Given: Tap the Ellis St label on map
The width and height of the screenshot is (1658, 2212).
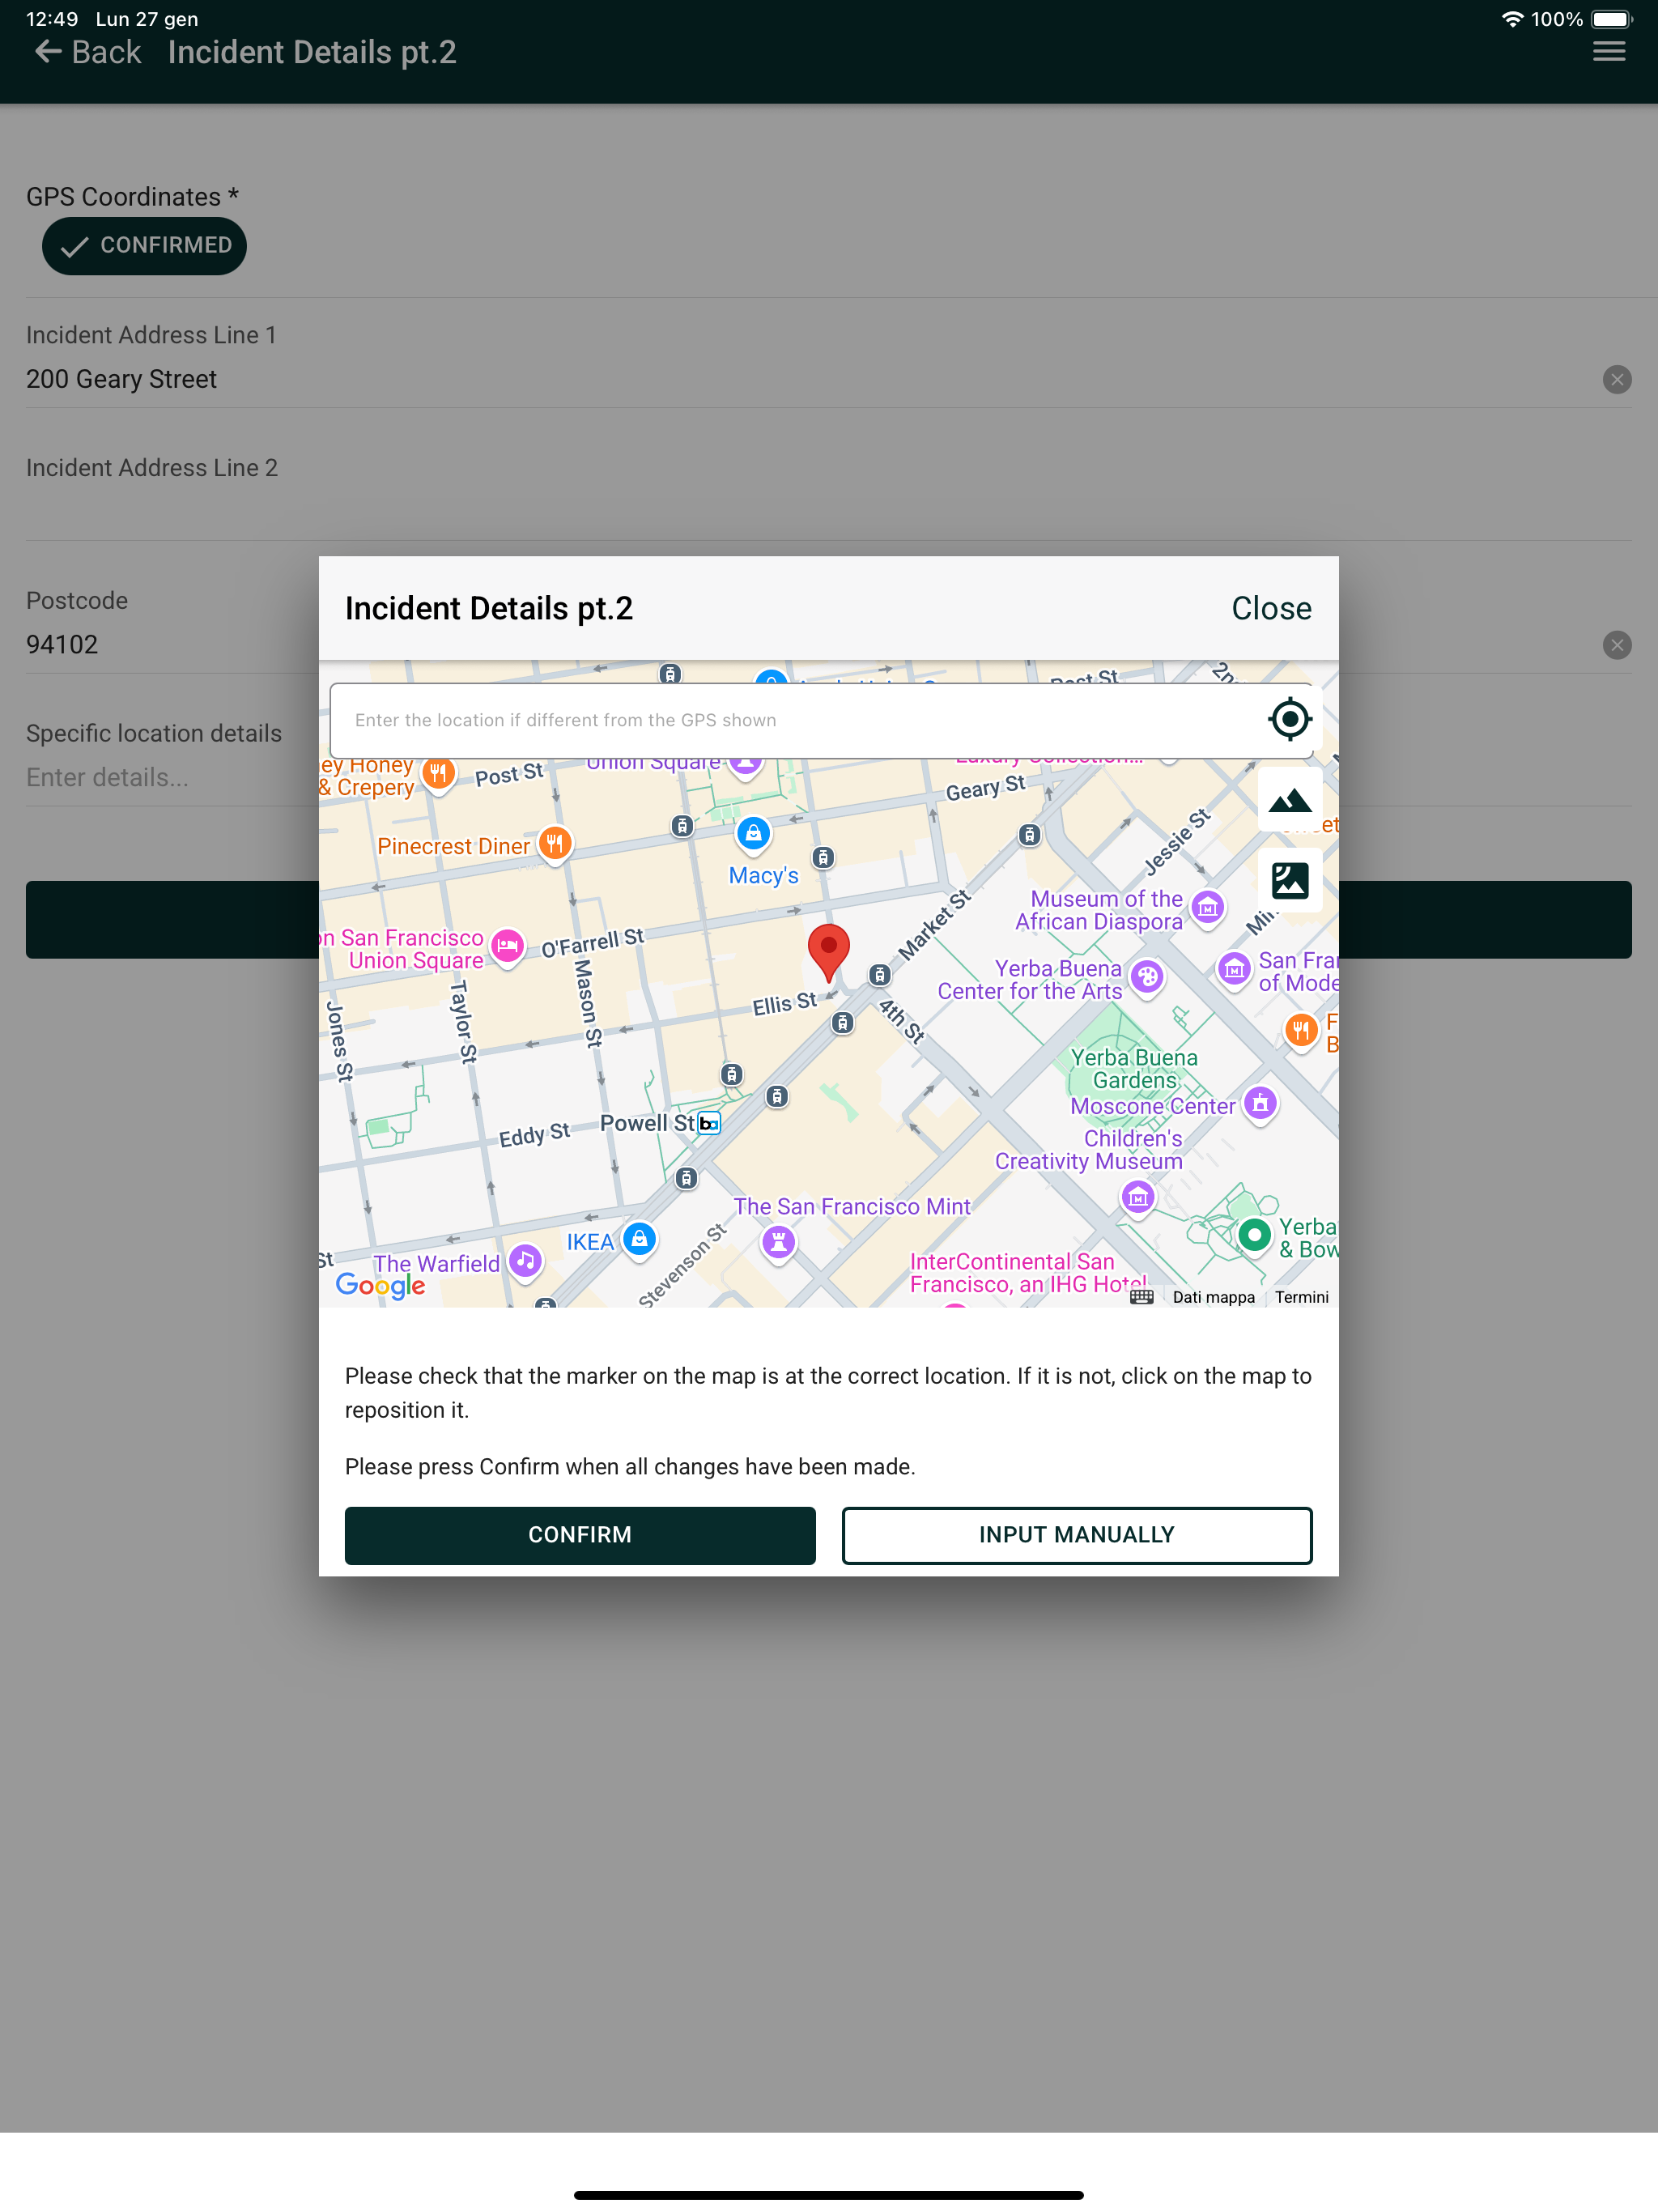Looking at the screenshot, I should [784, 1003].
